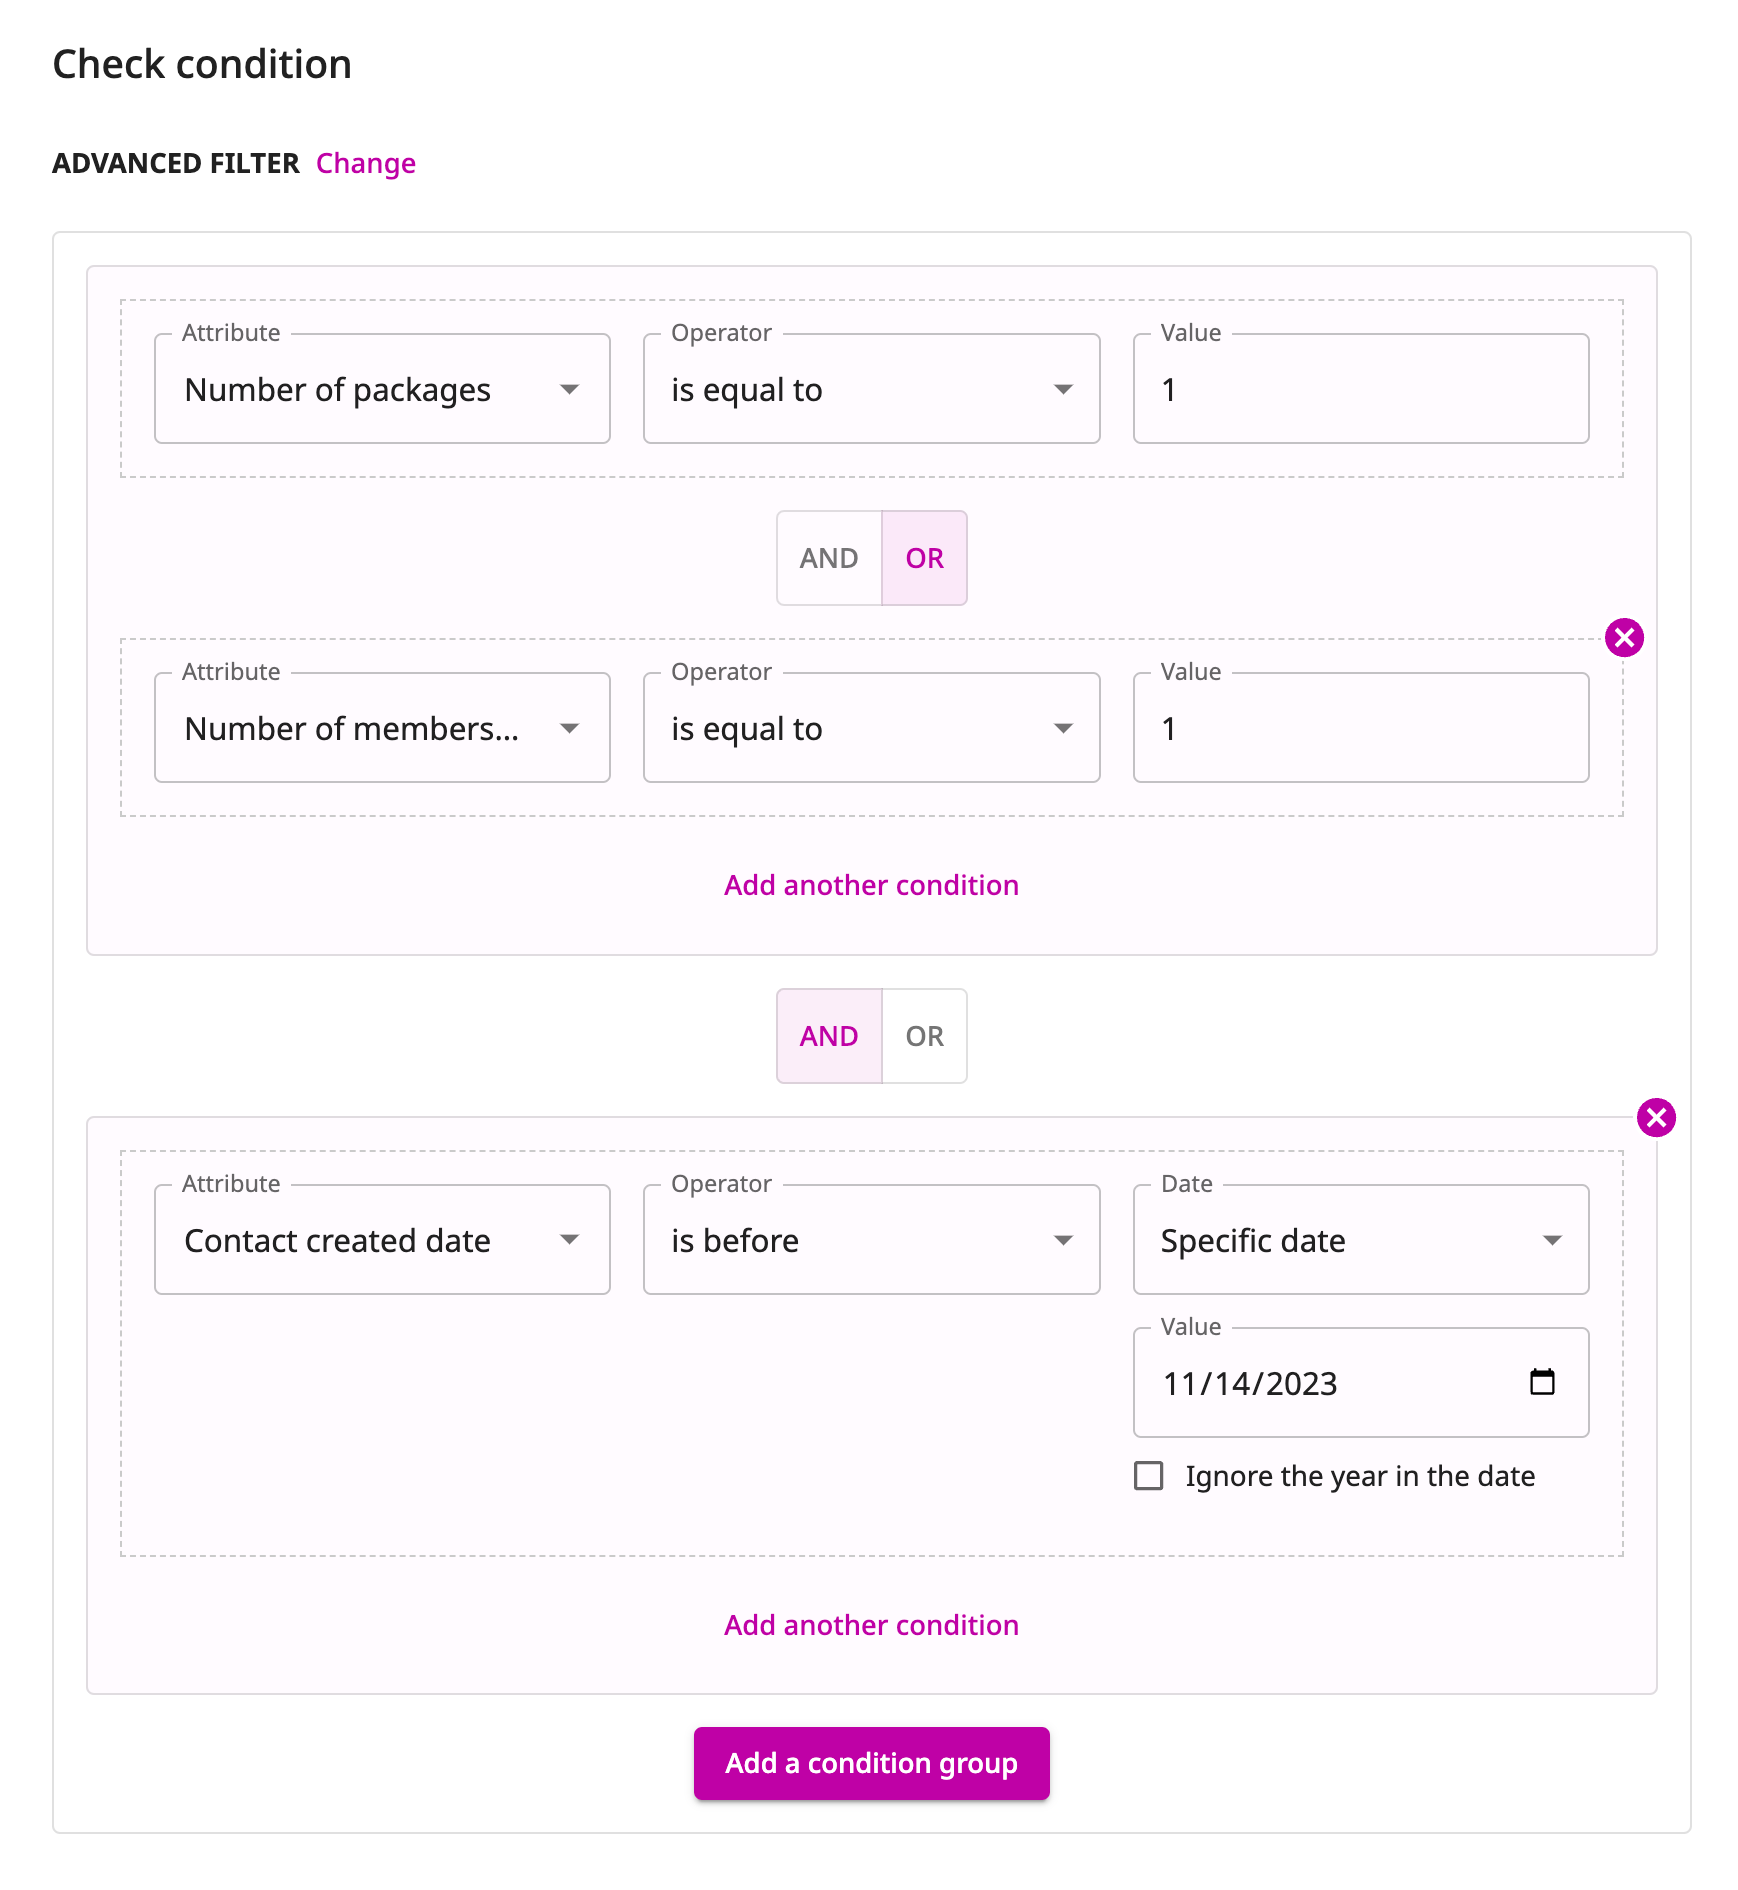This screenshot has height=1890, width=1738.
Task: Delete the Contact created date condition group
Action: (1656, 1117)
